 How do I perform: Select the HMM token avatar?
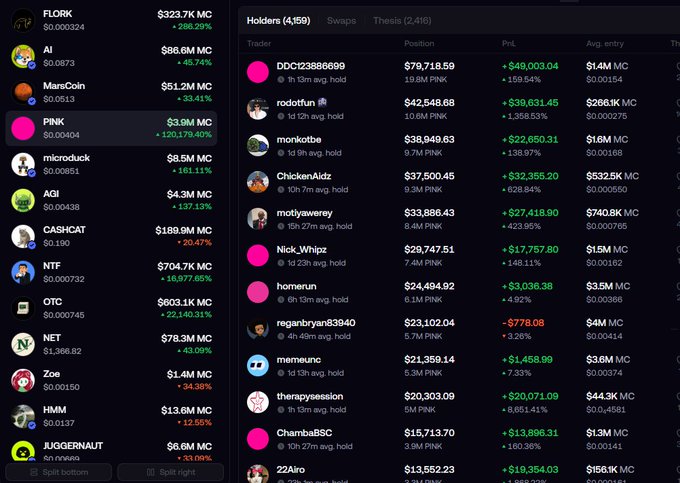click(x=23, y=416)
